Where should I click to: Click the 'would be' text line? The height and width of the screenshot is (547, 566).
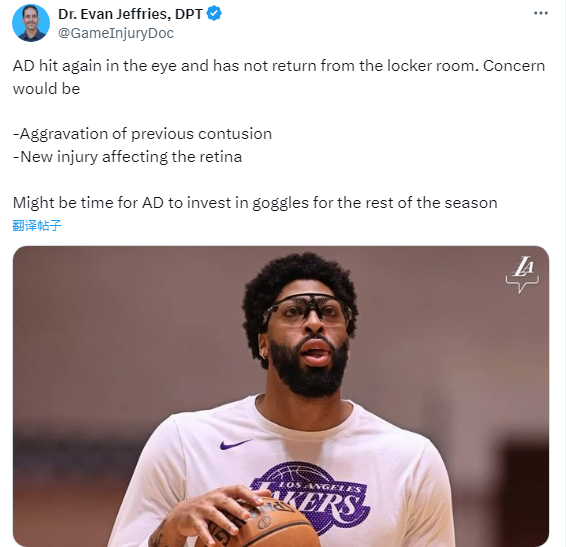pos(46,89)
